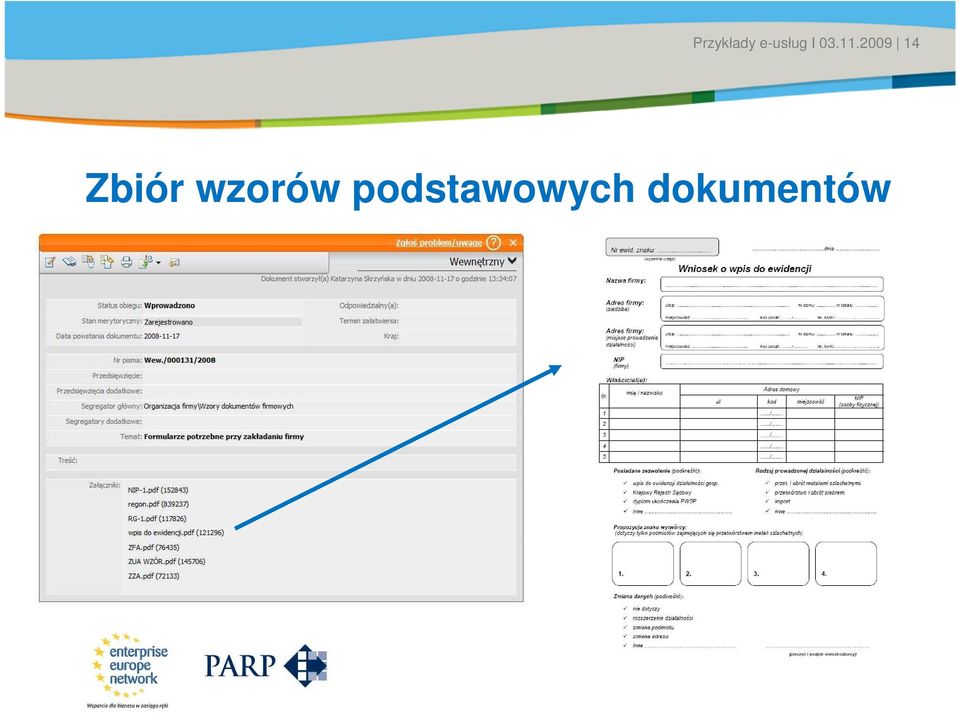The image size is (959, 713).
Task: Open attachment NIP-1.pdf
Action: click(158, 490)
